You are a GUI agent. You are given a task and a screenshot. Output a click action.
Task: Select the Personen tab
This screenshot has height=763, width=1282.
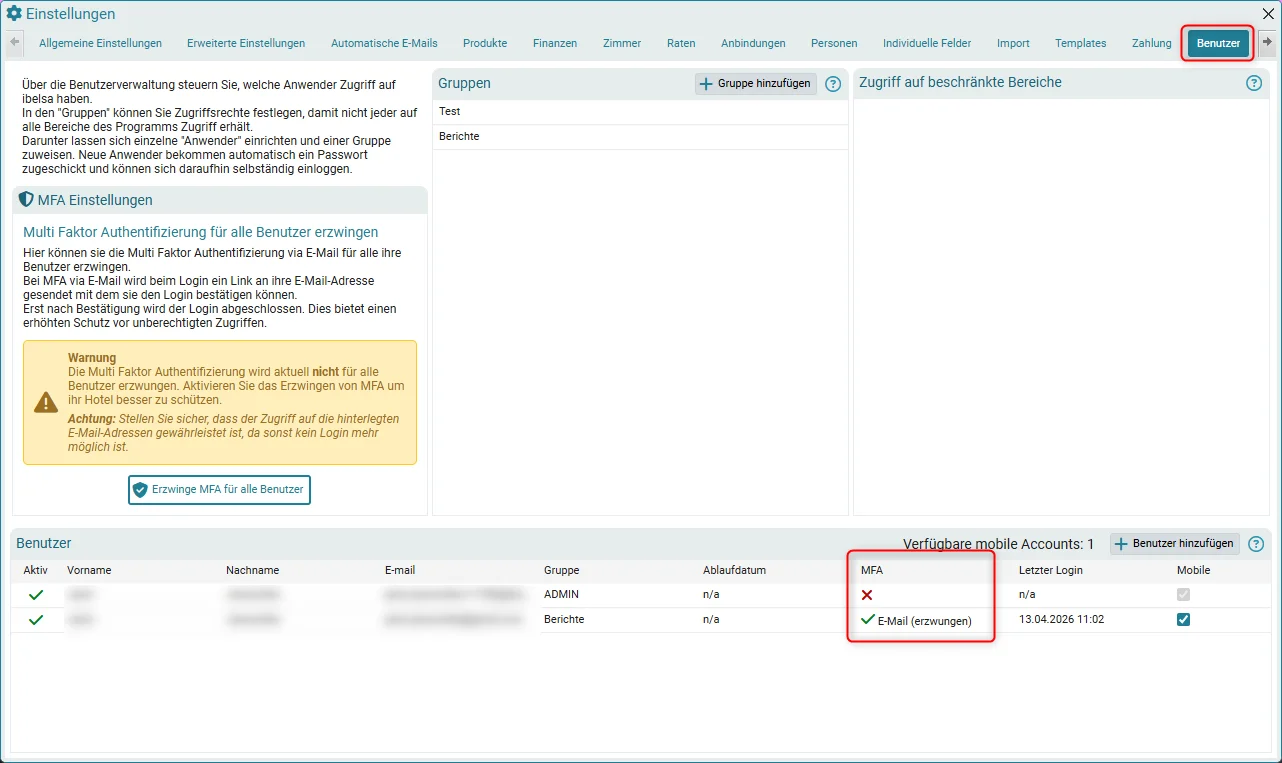tap(834, 43)
